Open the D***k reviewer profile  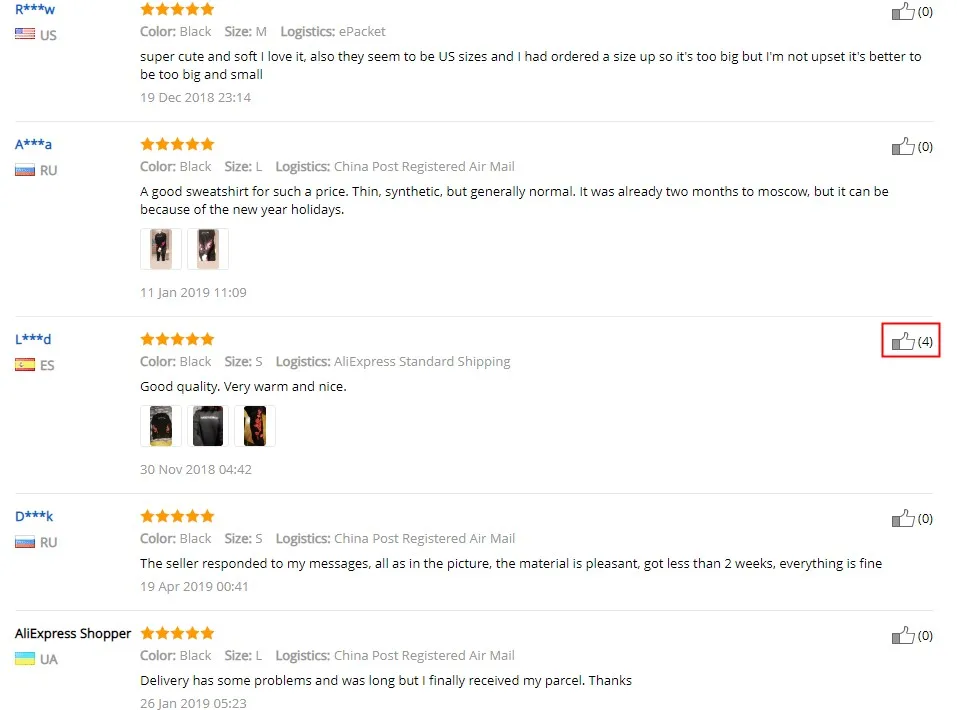click(34, 516)
